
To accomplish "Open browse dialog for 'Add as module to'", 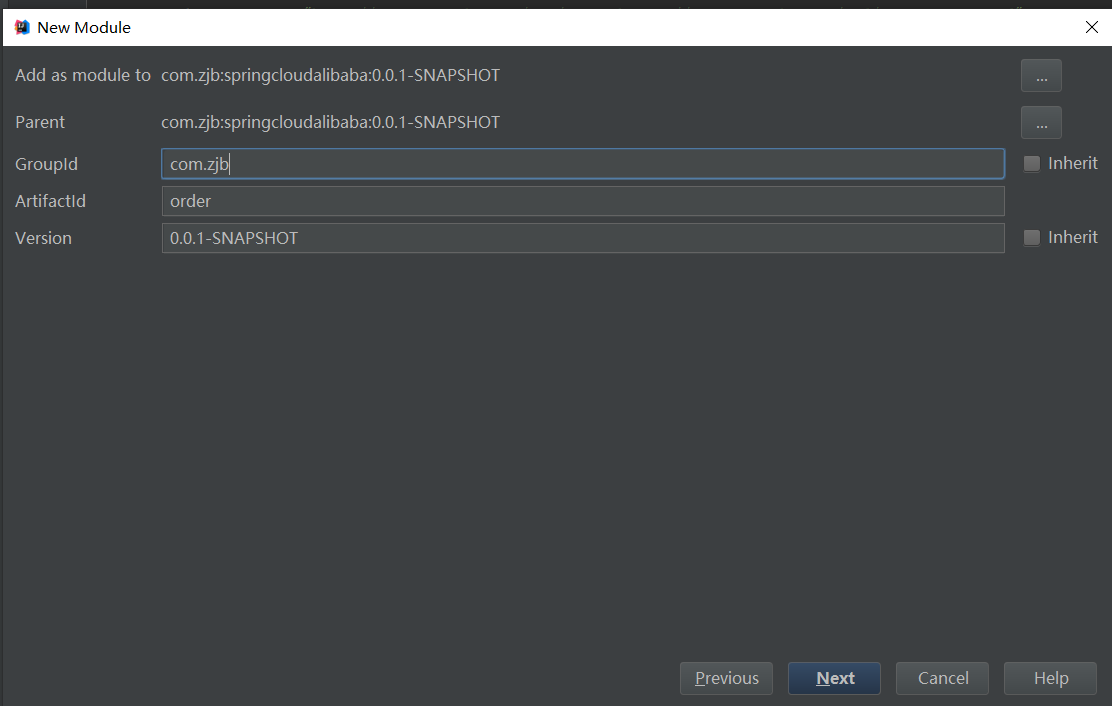I will coord(1041,75).
